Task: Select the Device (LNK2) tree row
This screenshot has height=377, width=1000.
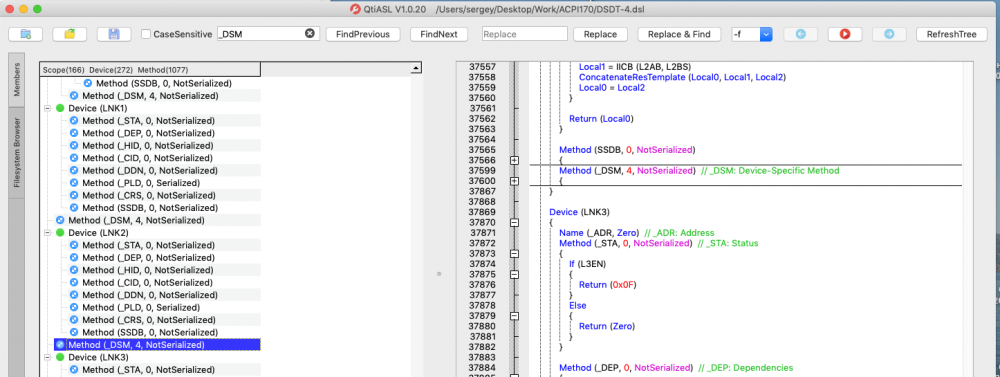Action: point(98,233)
